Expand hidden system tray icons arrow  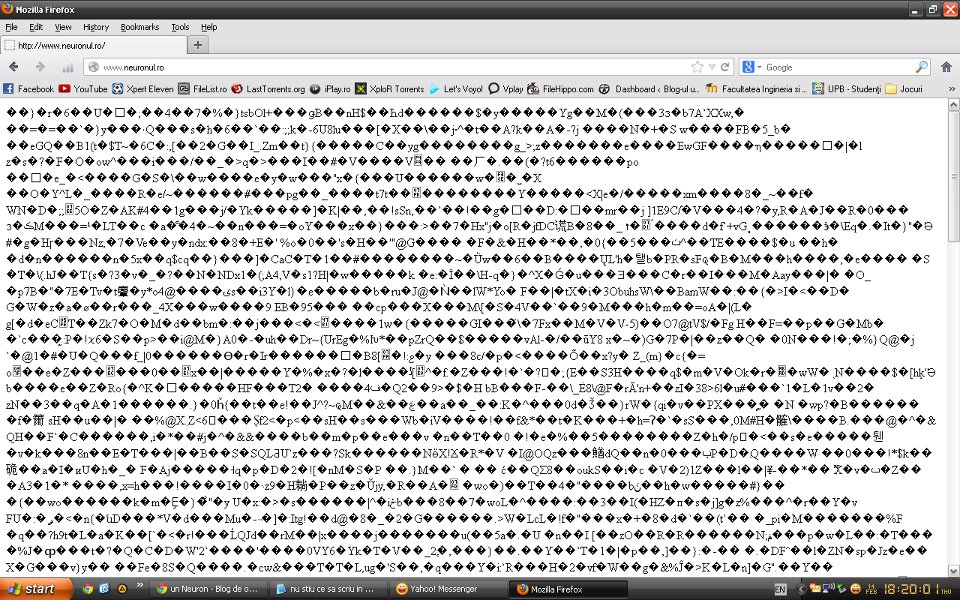(x=800, y=590)
